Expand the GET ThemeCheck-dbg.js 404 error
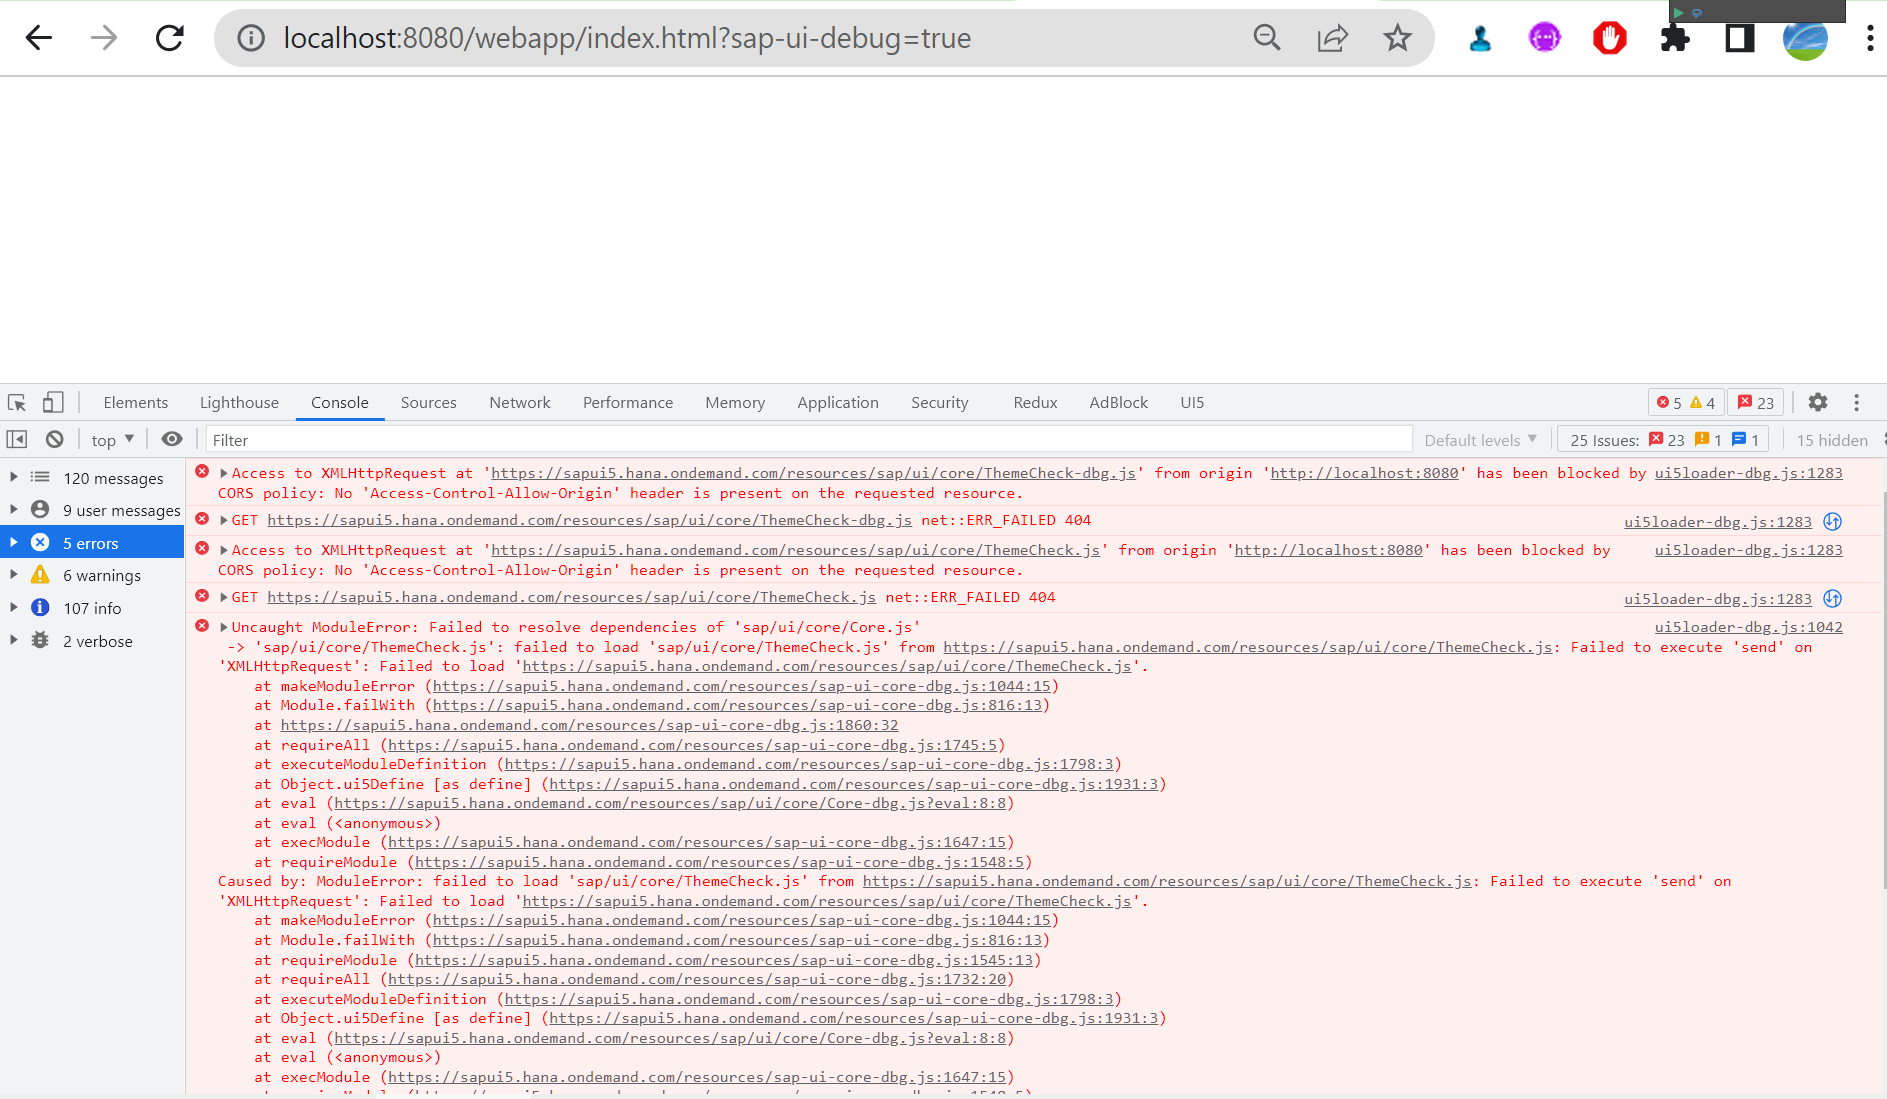This screenshot has height=1099, width=1887. pyautogui.click(x=224, y=520)
